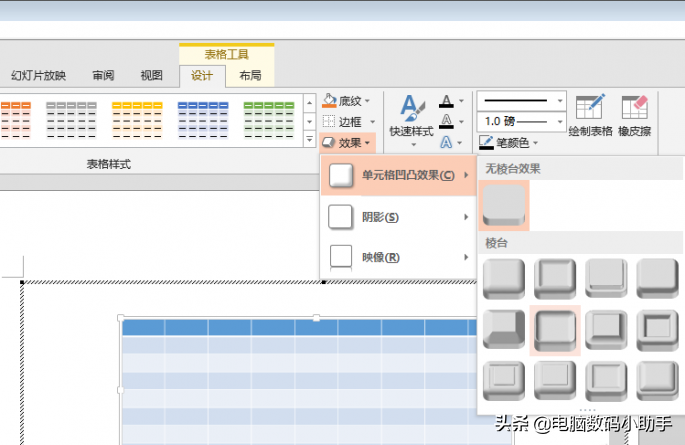The image size is (685, 445).
Task: Choose the no-bevel effect under 无棱台效果
Action: click(x=504, y=205)
